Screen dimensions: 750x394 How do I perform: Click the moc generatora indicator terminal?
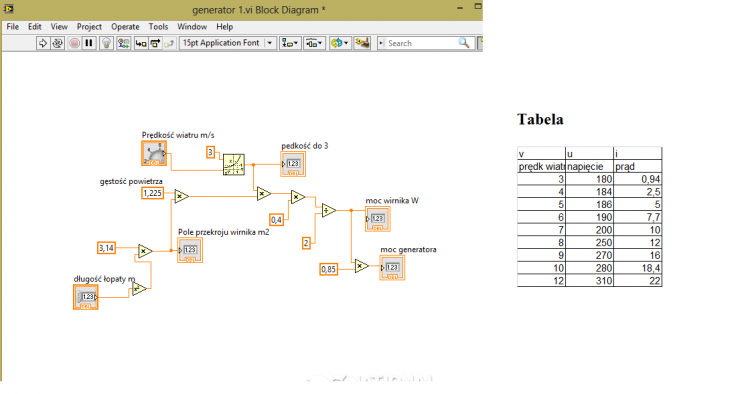[x=392, y=268]
